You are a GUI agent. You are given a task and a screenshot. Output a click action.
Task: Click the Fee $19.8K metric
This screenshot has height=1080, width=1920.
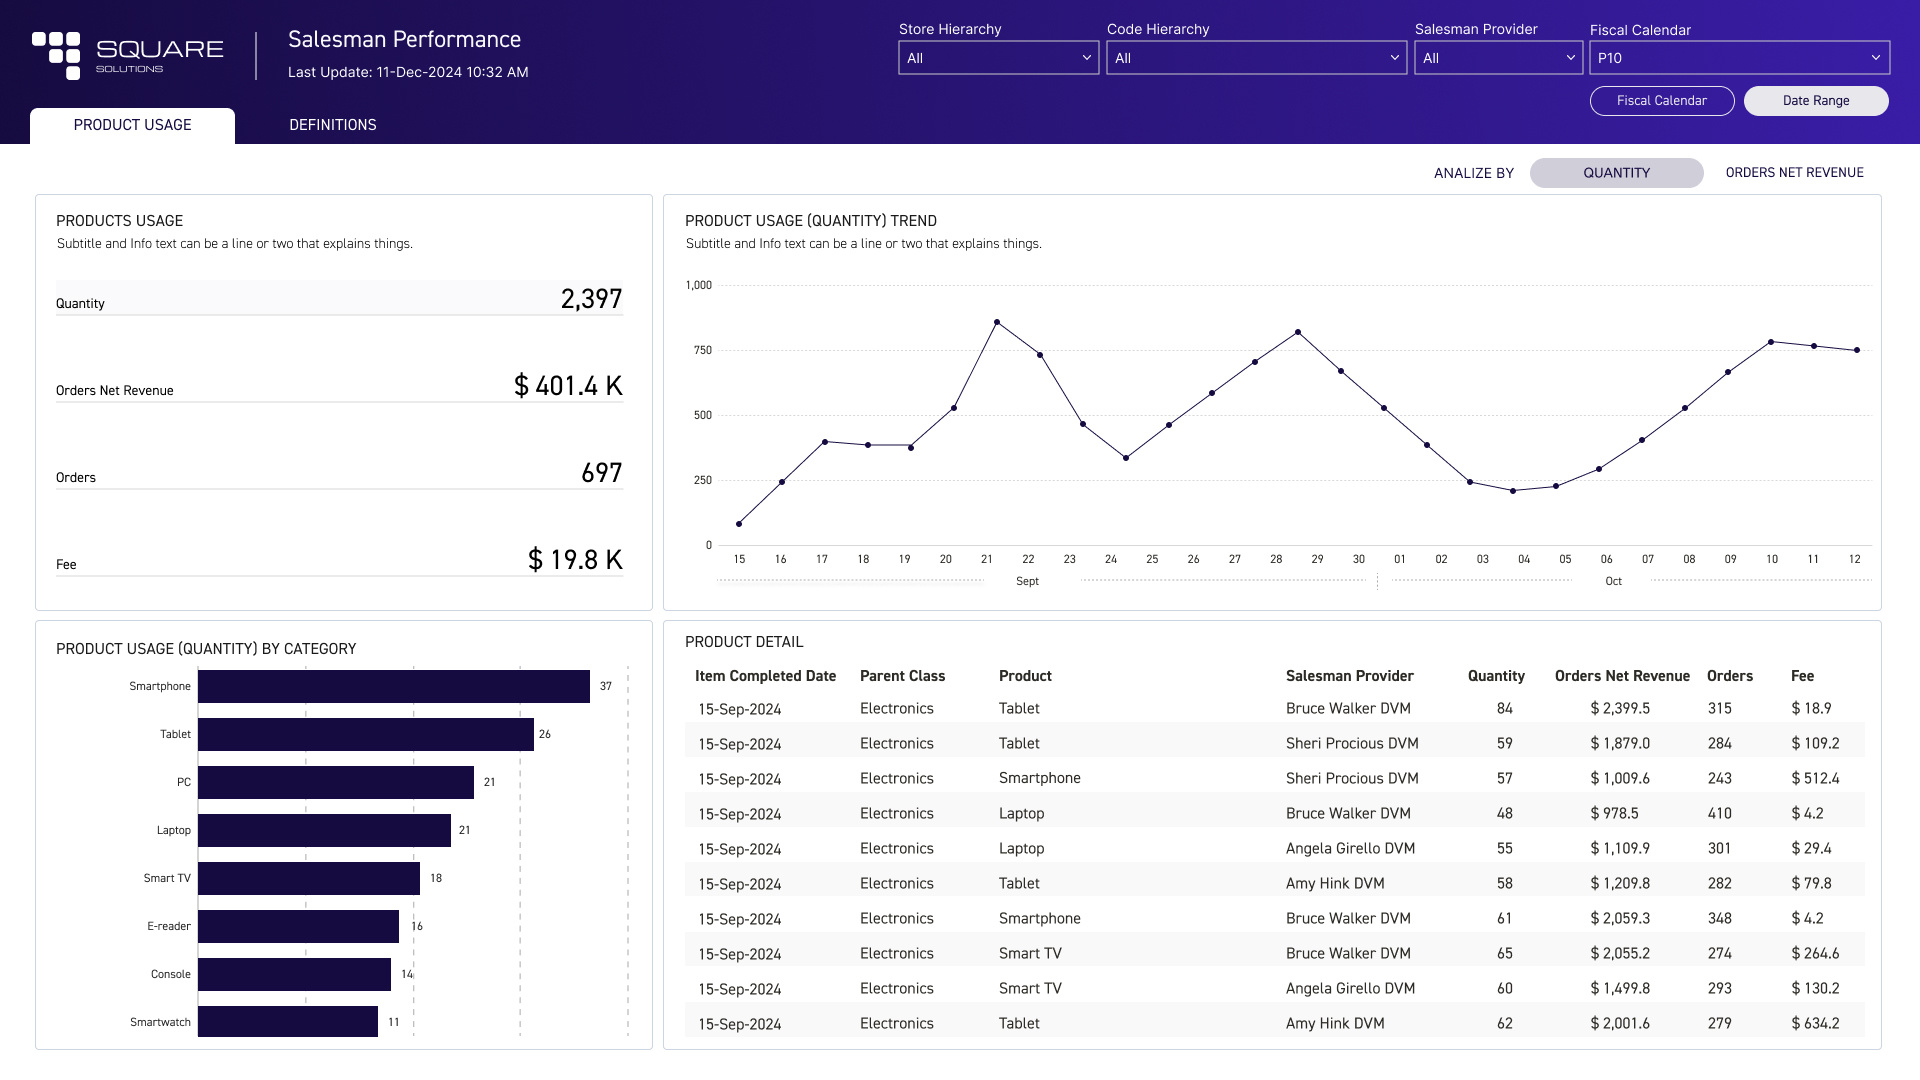[x=575, y=559]
